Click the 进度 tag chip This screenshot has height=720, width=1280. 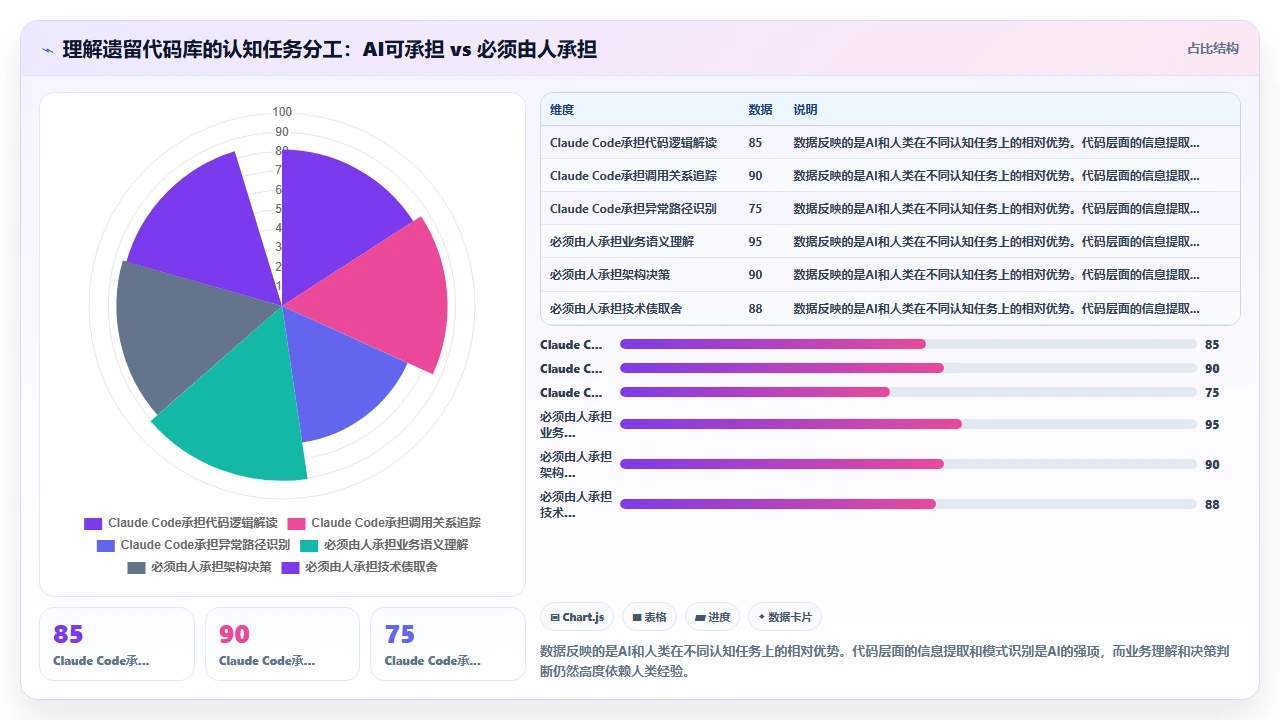pyautogui.click(x=713, y=617)
